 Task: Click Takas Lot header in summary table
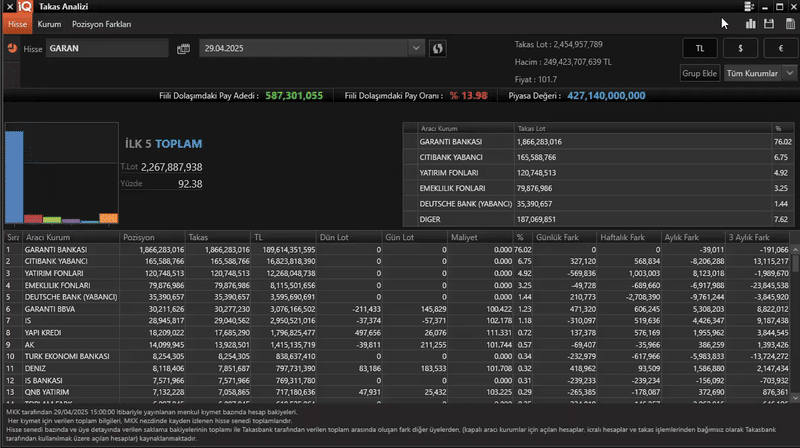click(643, 129)
